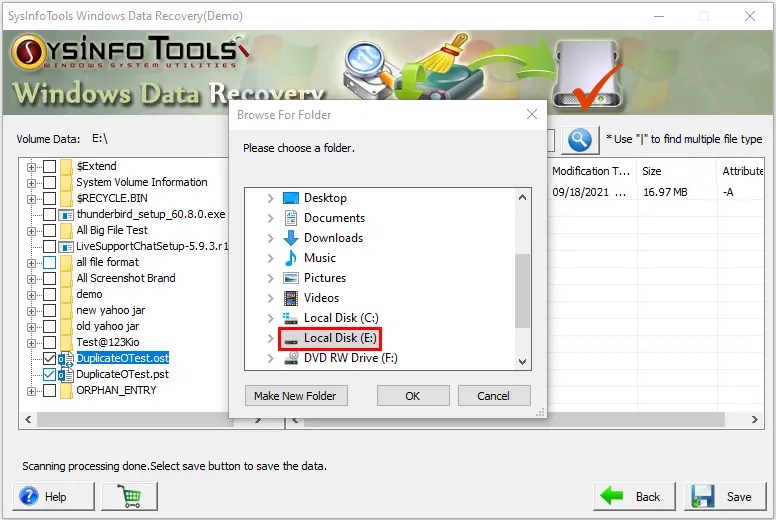Click the green Back arrow button
This screenshot has width=776, height=520.
click(634, 496)
